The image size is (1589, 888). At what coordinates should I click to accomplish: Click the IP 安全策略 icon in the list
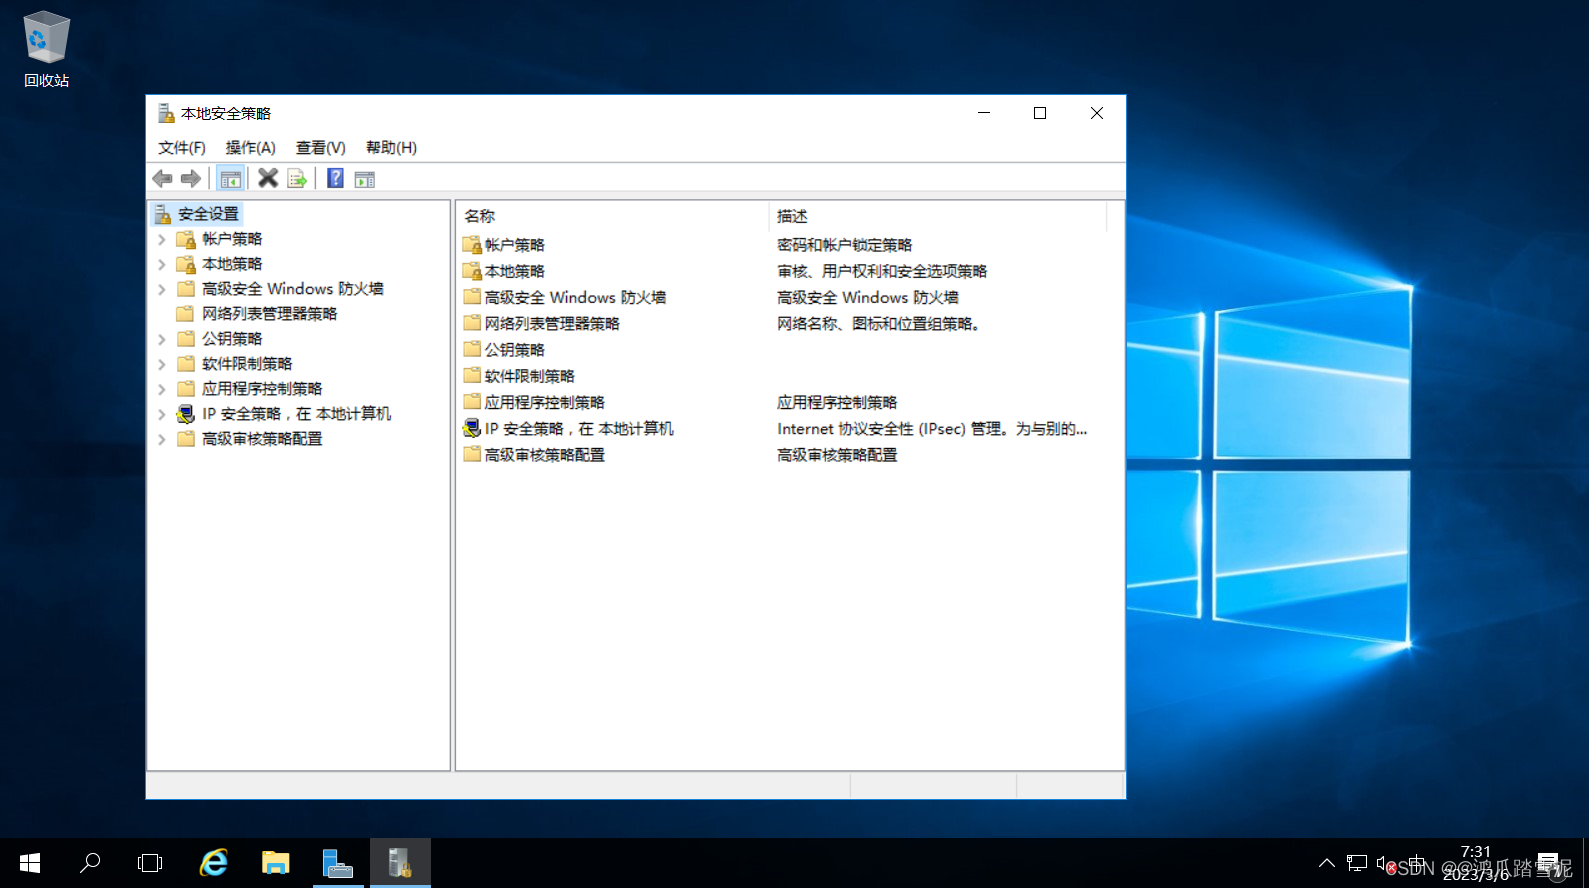click(472, 428)
